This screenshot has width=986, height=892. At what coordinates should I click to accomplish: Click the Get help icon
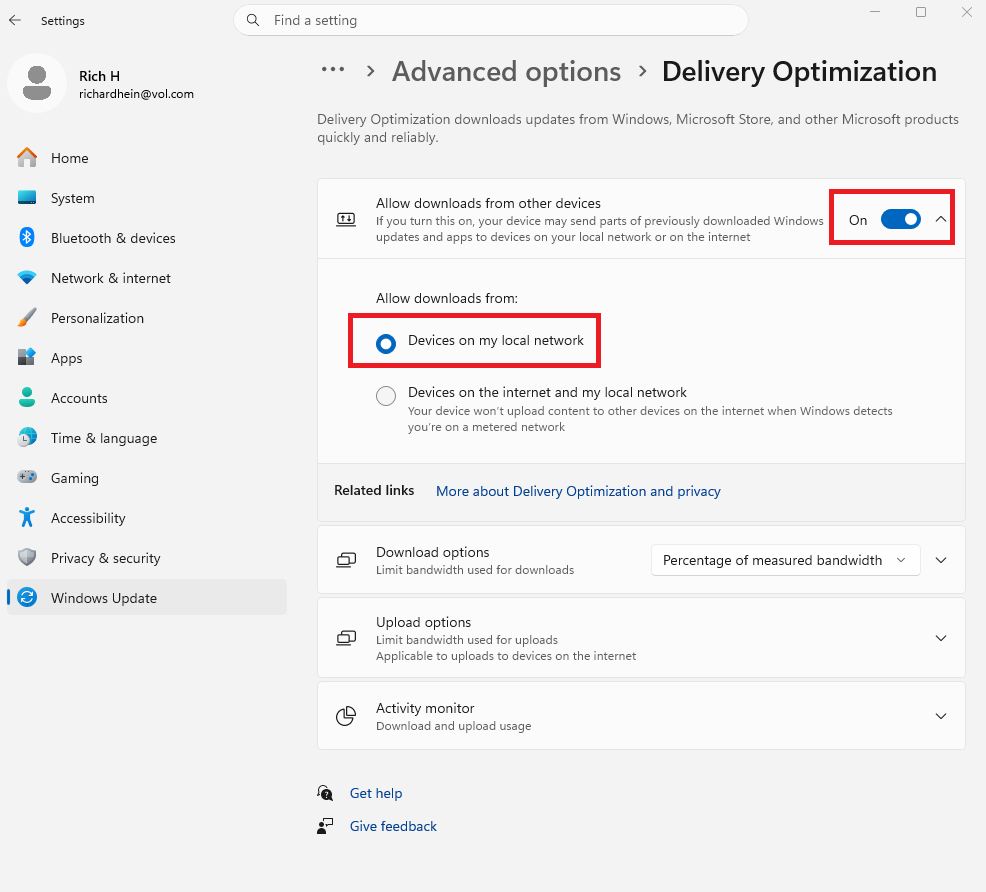325,793
